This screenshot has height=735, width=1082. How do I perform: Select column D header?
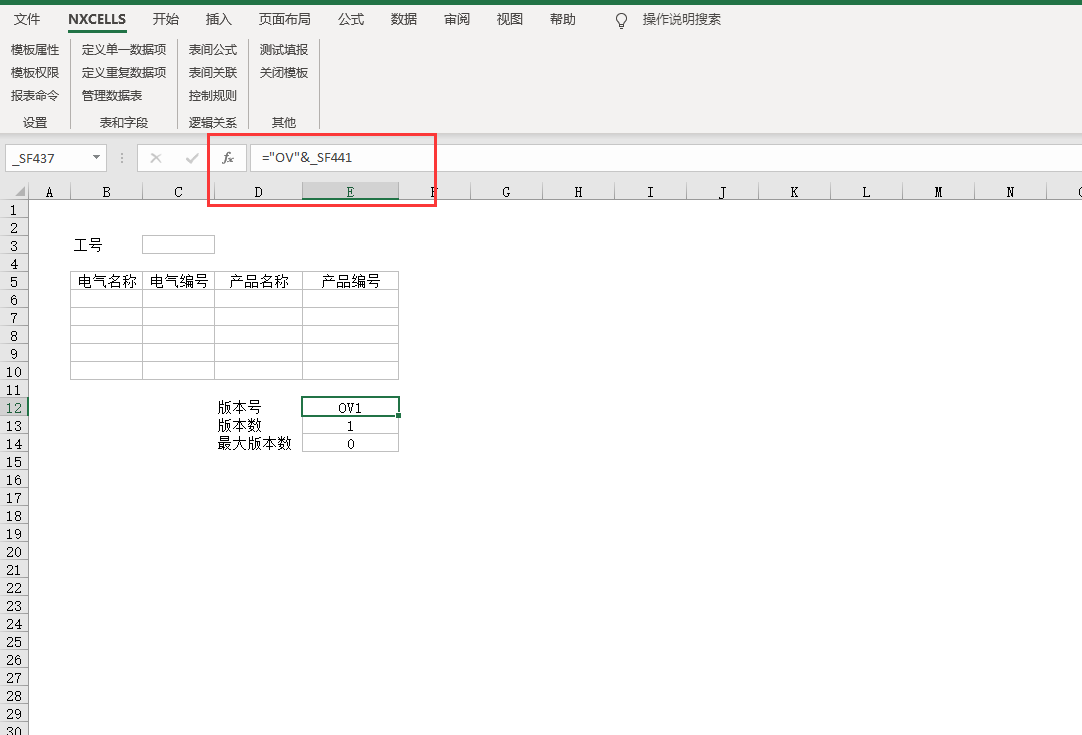click(258, 192)
